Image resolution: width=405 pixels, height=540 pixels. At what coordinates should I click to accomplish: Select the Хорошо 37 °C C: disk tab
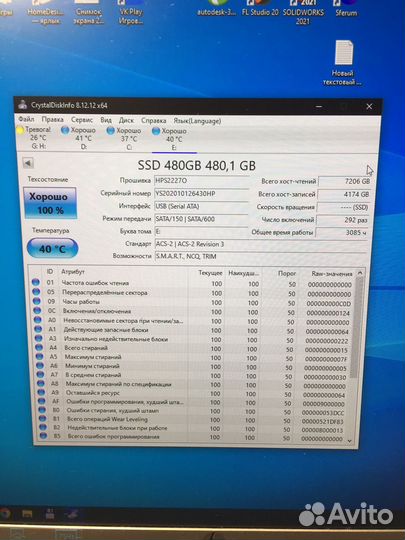coord(124,139)
